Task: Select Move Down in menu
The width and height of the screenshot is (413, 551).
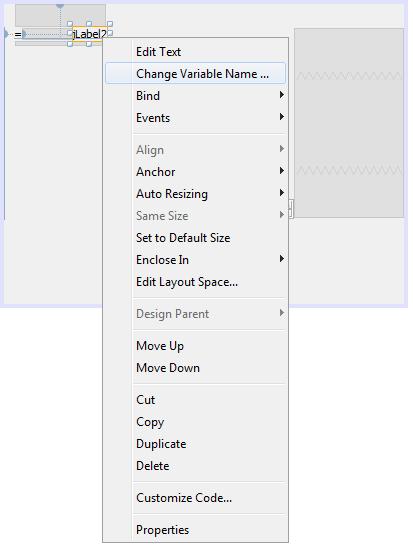Action: coord(195,368)
